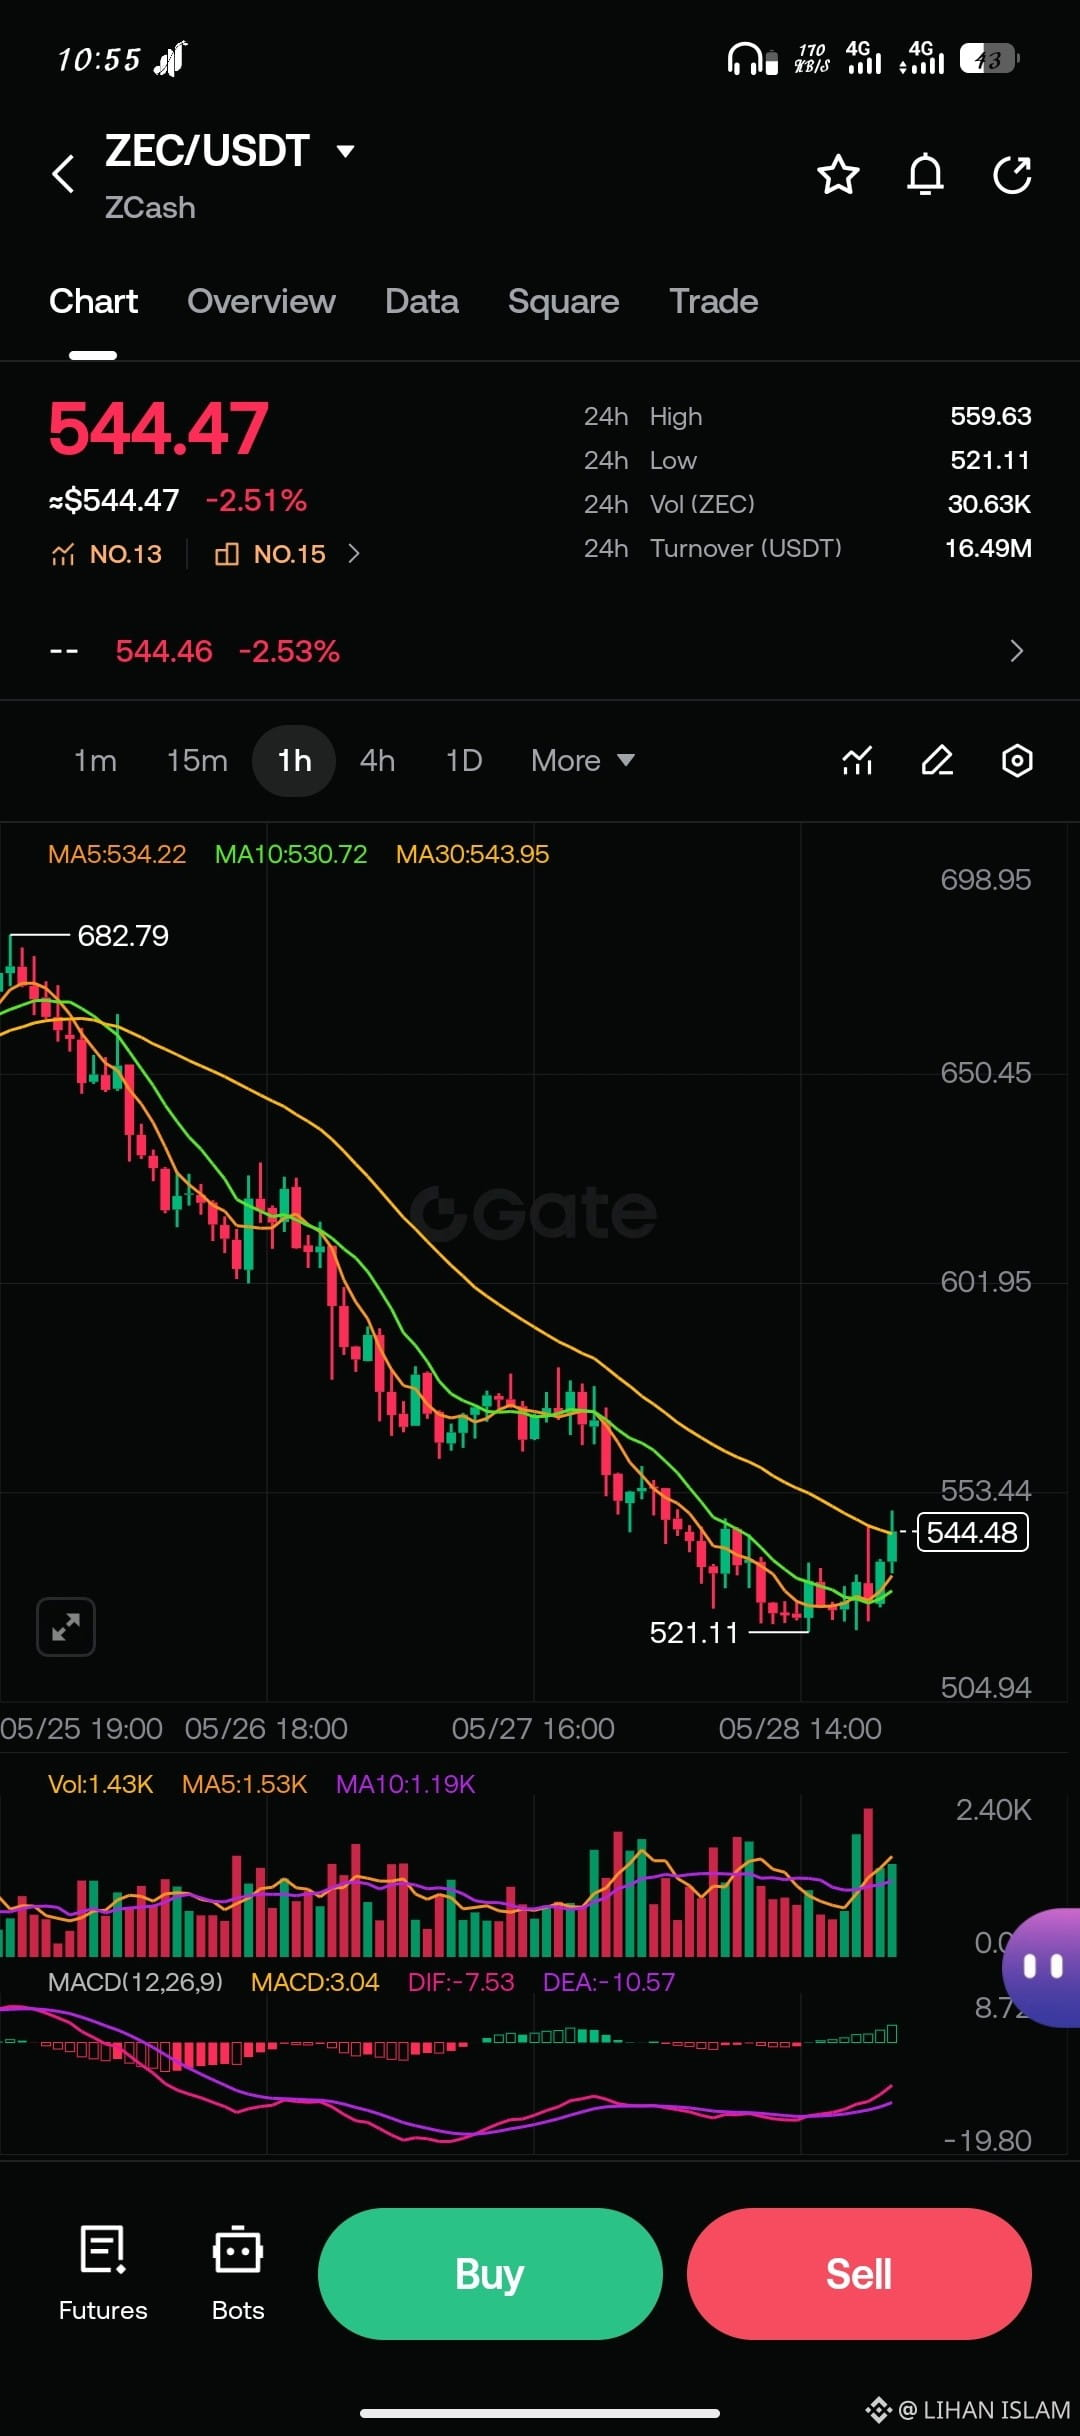
Task: Tap the DEA:-10.57 label
Action: (609, 1982)
